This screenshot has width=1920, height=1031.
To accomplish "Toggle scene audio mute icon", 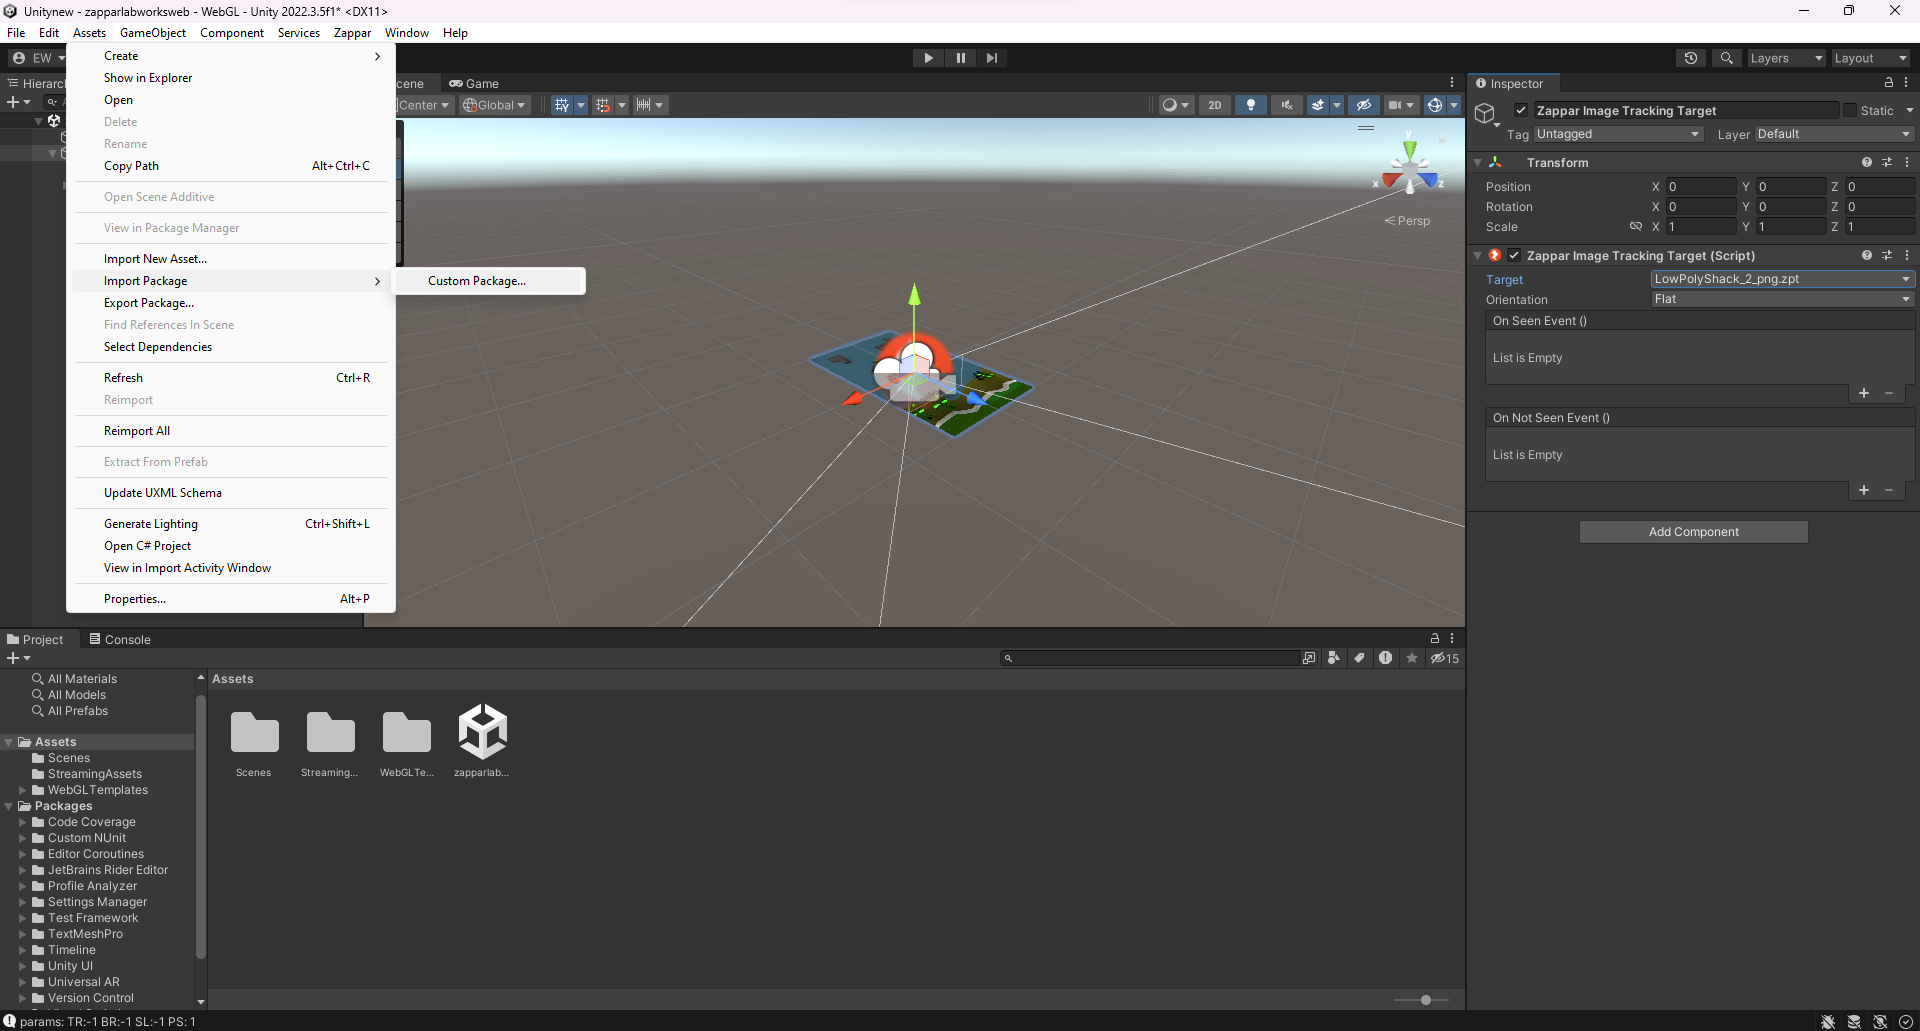I will coord(1286,105).
